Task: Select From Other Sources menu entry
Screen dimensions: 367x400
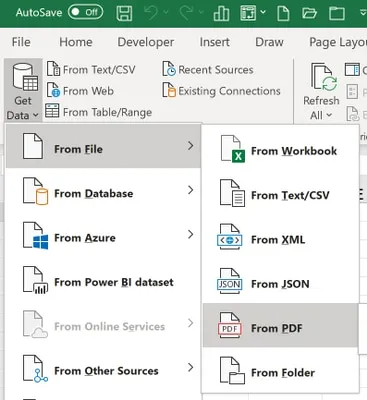Action: click(x=103, y=368)
